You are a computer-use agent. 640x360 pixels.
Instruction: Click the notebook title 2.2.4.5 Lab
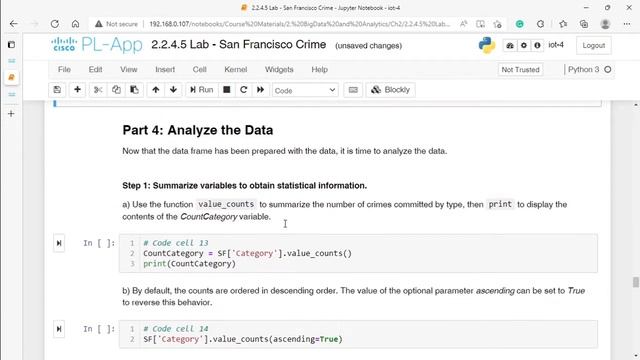238,44
